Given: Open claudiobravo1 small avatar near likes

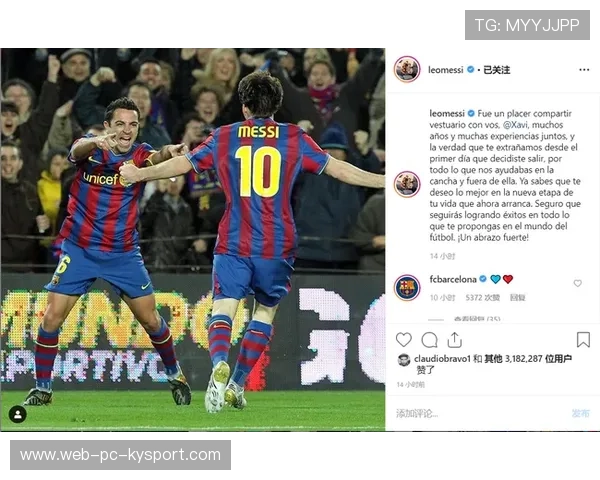Looking at the screenshot, I should (x=404, y=360).
